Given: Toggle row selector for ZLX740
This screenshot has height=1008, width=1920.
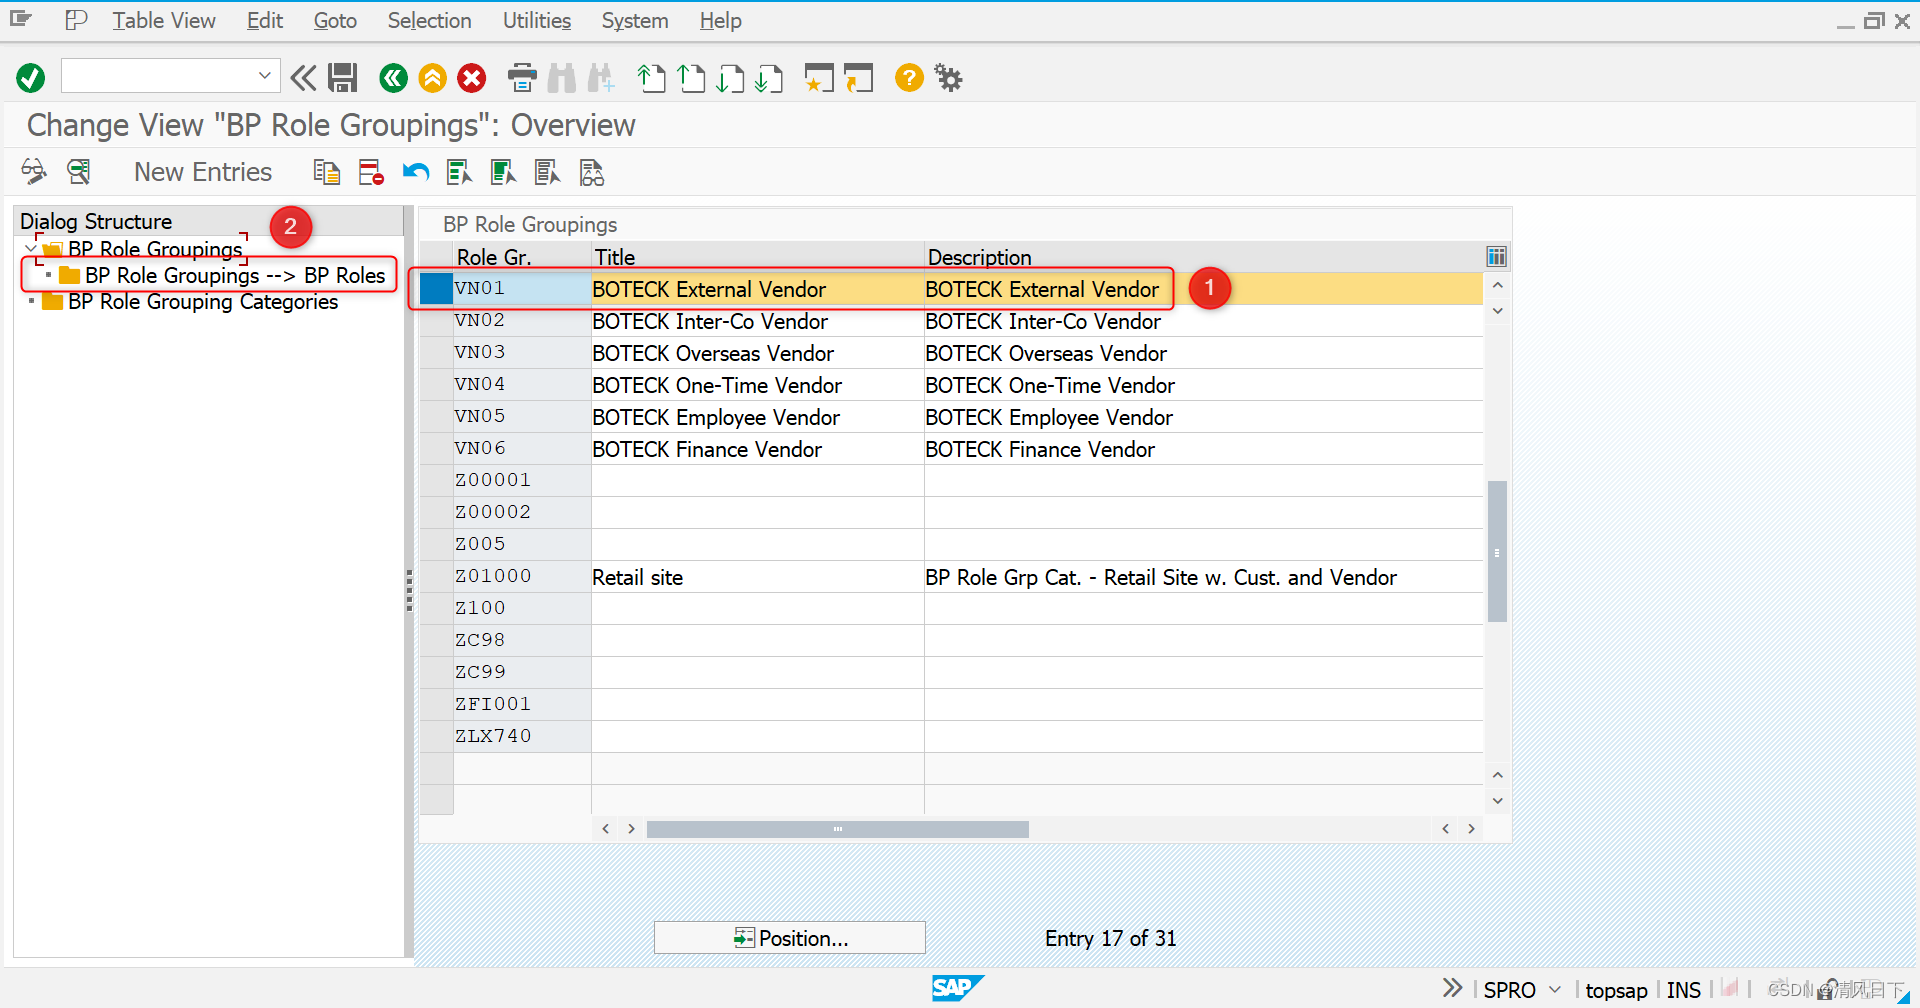Looking at the screenshot, I should [x=436, y=736].
